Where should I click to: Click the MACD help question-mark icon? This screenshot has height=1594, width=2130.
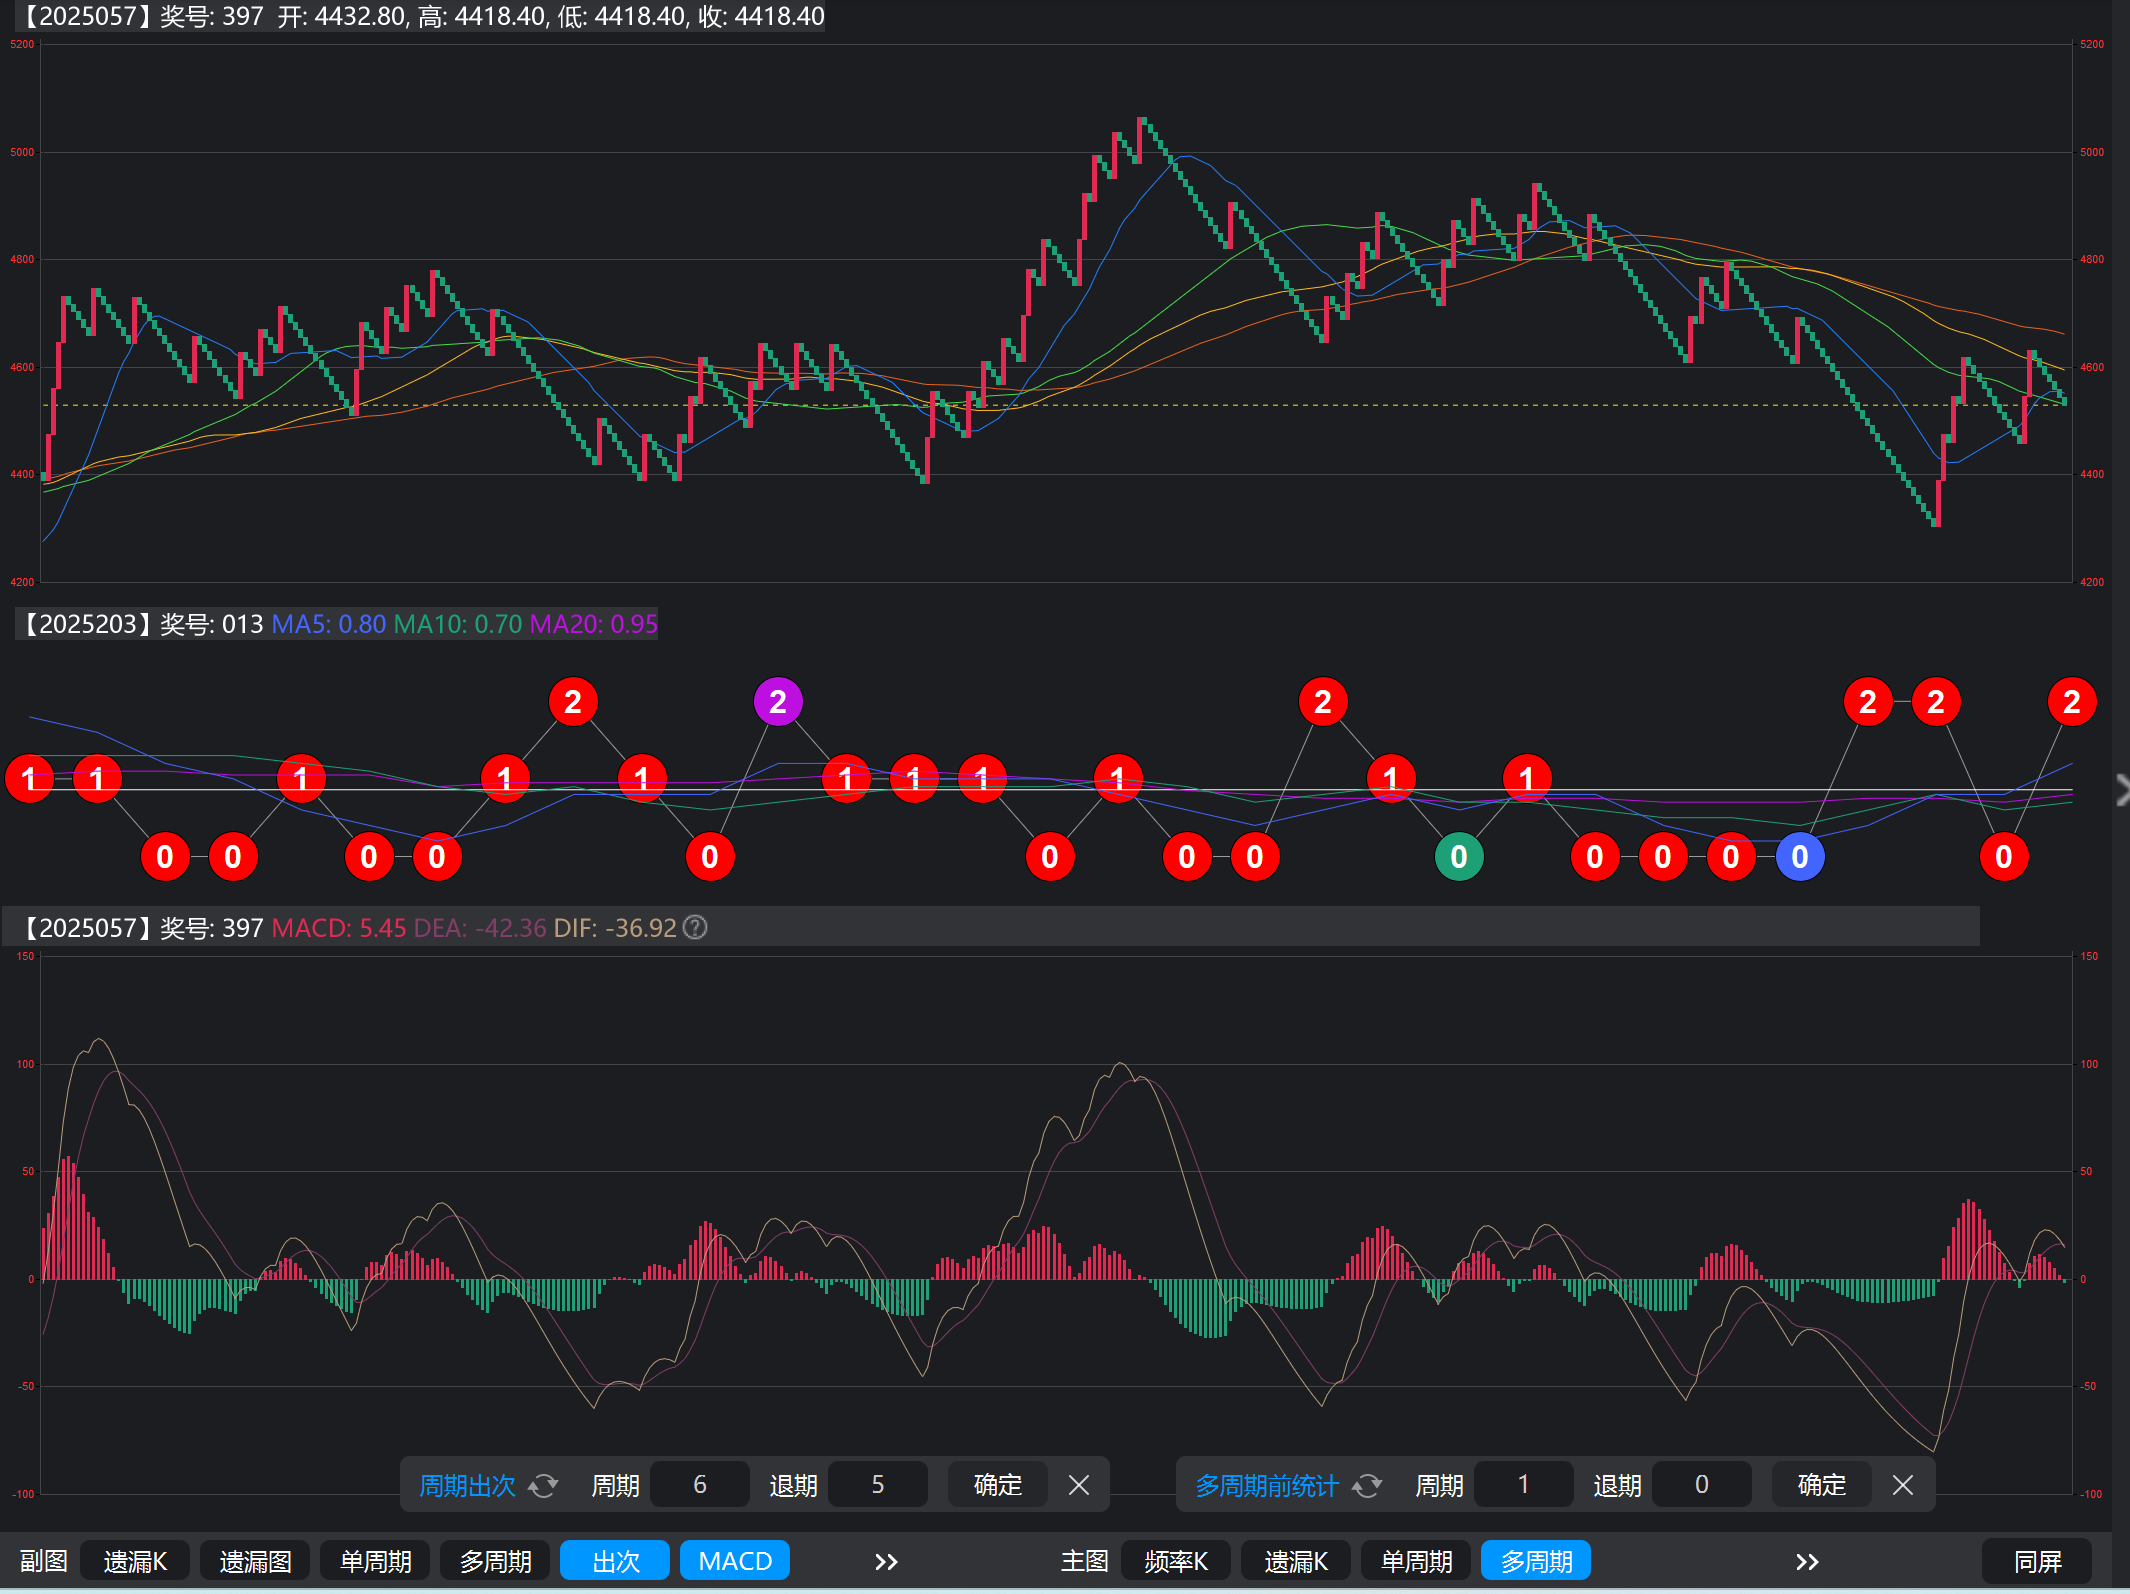695,928
